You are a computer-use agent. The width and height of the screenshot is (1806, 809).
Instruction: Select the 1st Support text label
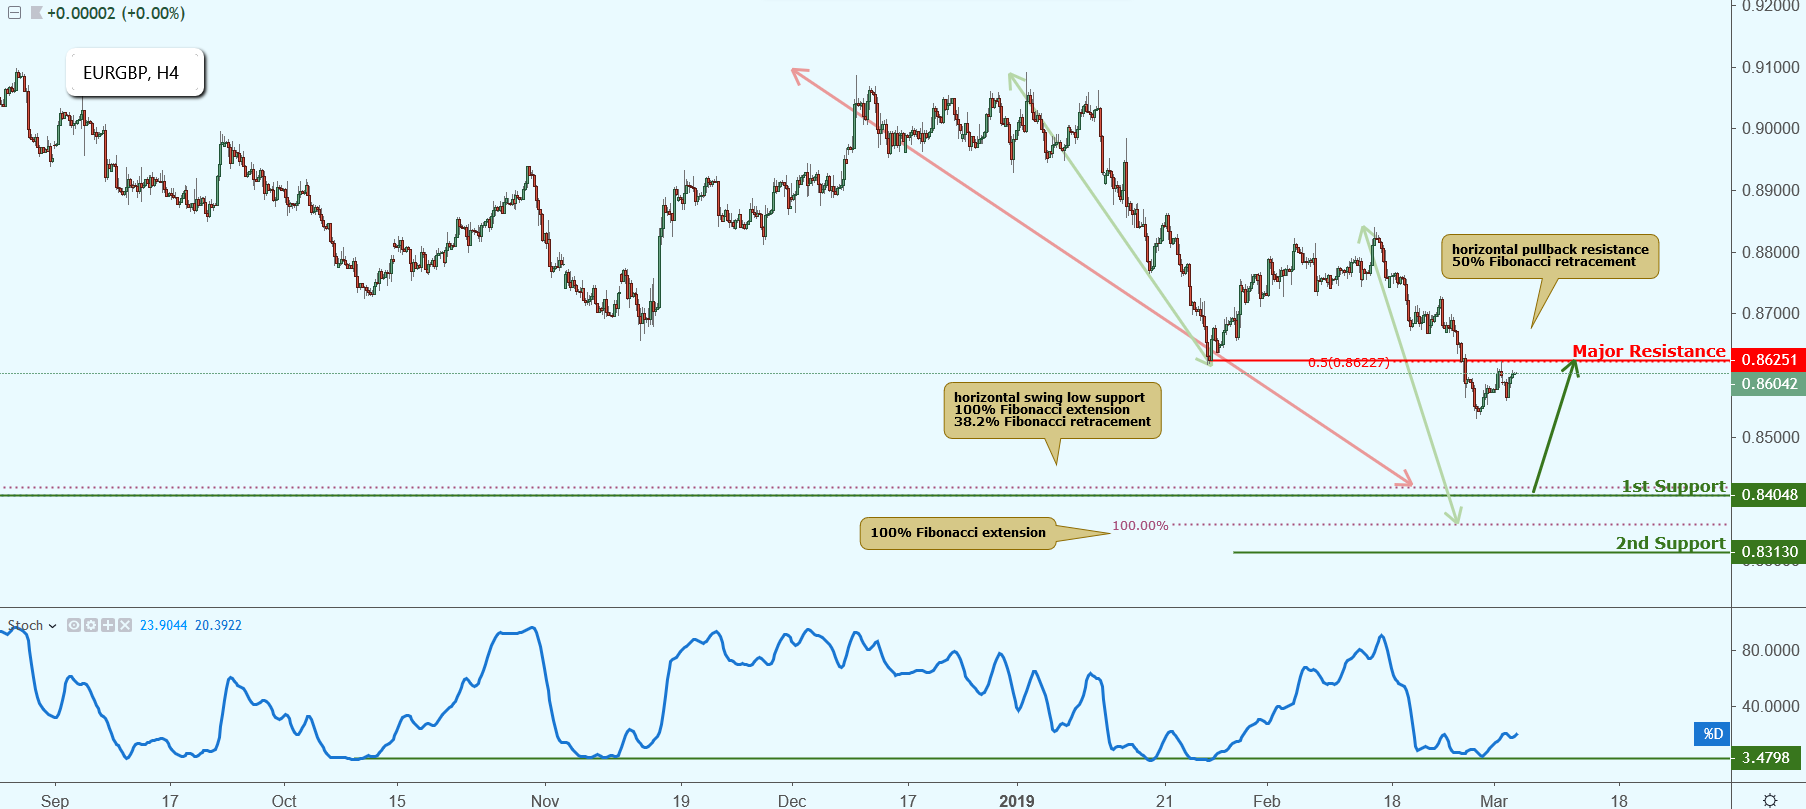pos(1674,486)
